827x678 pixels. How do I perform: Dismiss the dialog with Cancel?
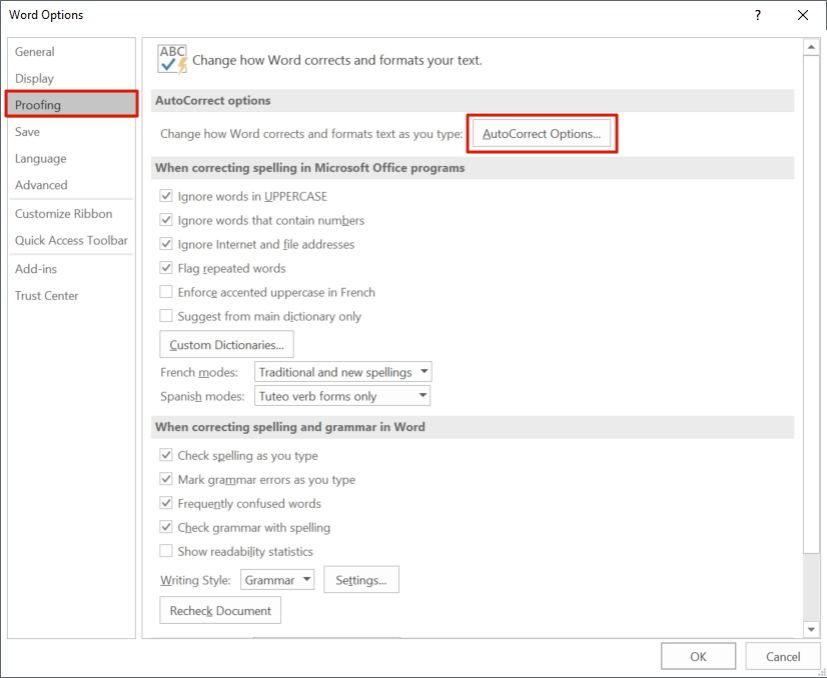[783, 656]
